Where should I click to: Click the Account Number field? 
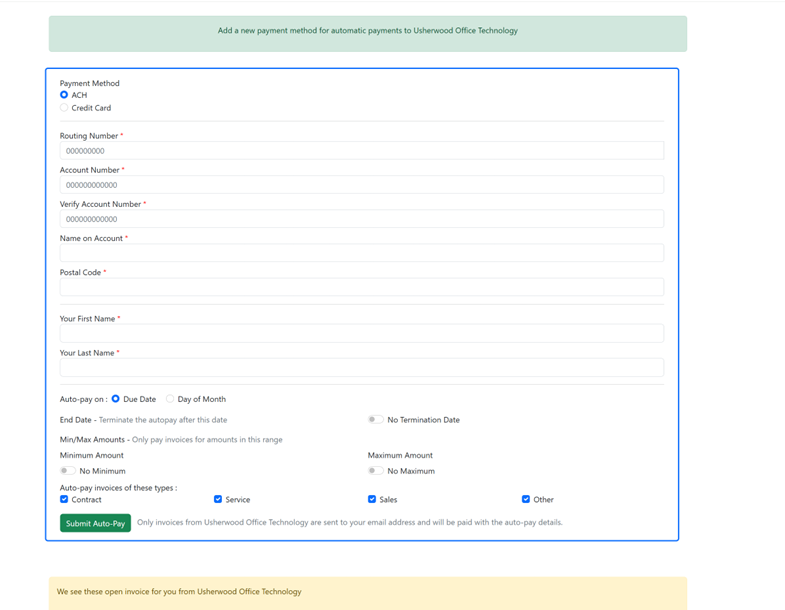pos(361,185)
